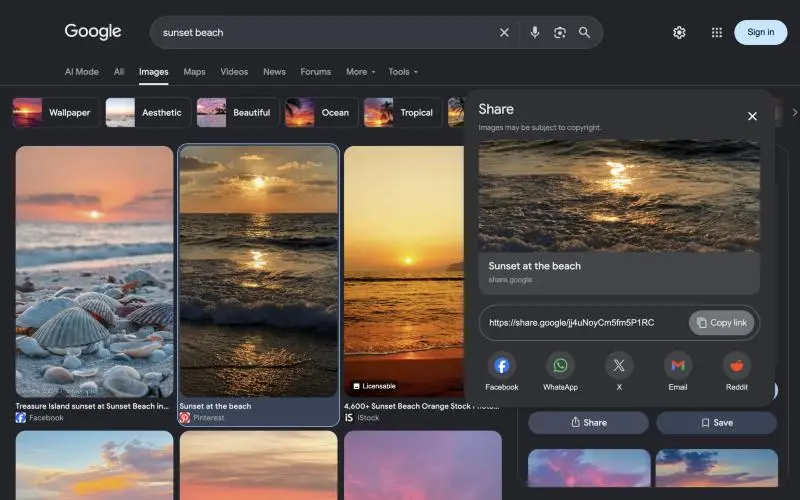Open the Maps tab

point(194,72)
